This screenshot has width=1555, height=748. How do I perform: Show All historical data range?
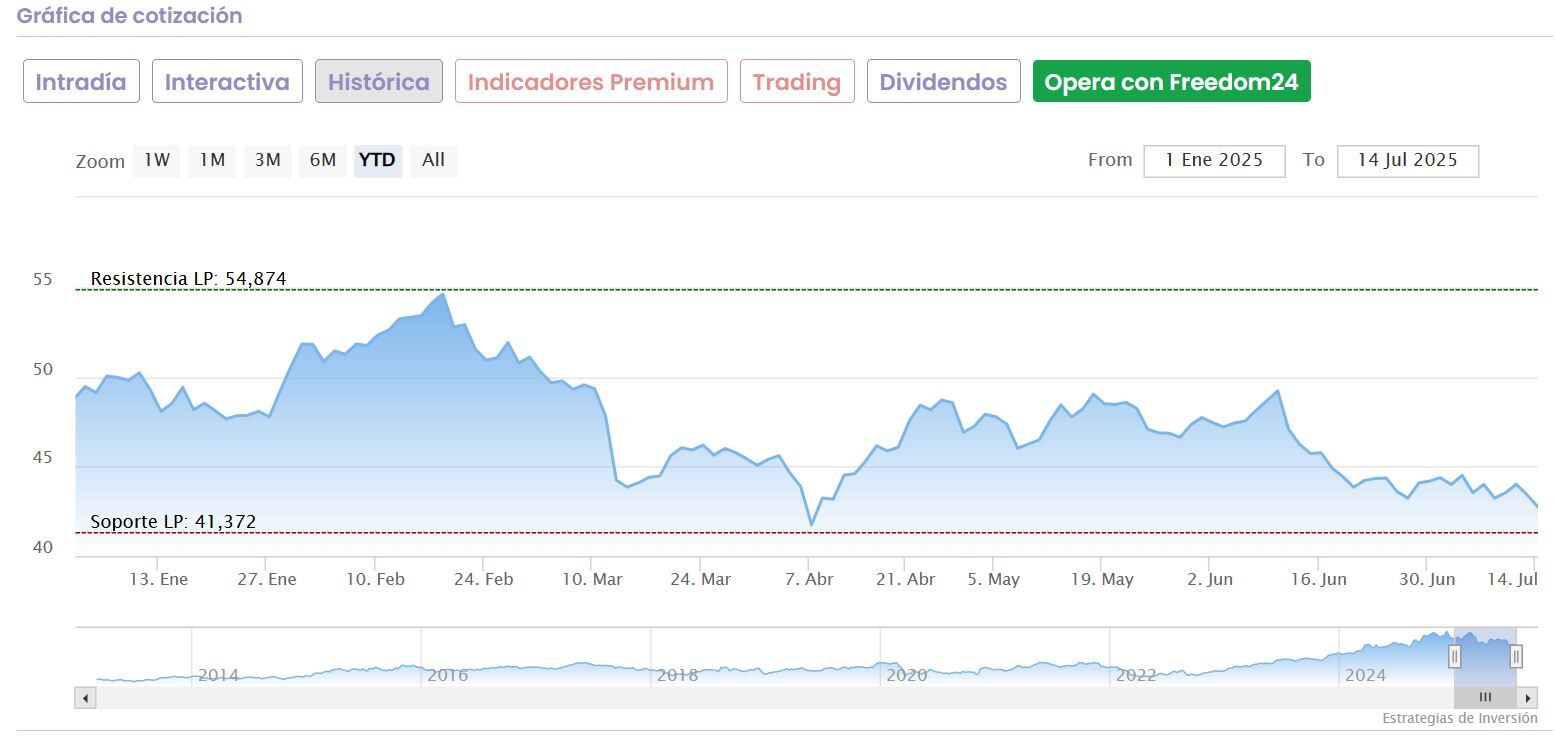[433, 160]
